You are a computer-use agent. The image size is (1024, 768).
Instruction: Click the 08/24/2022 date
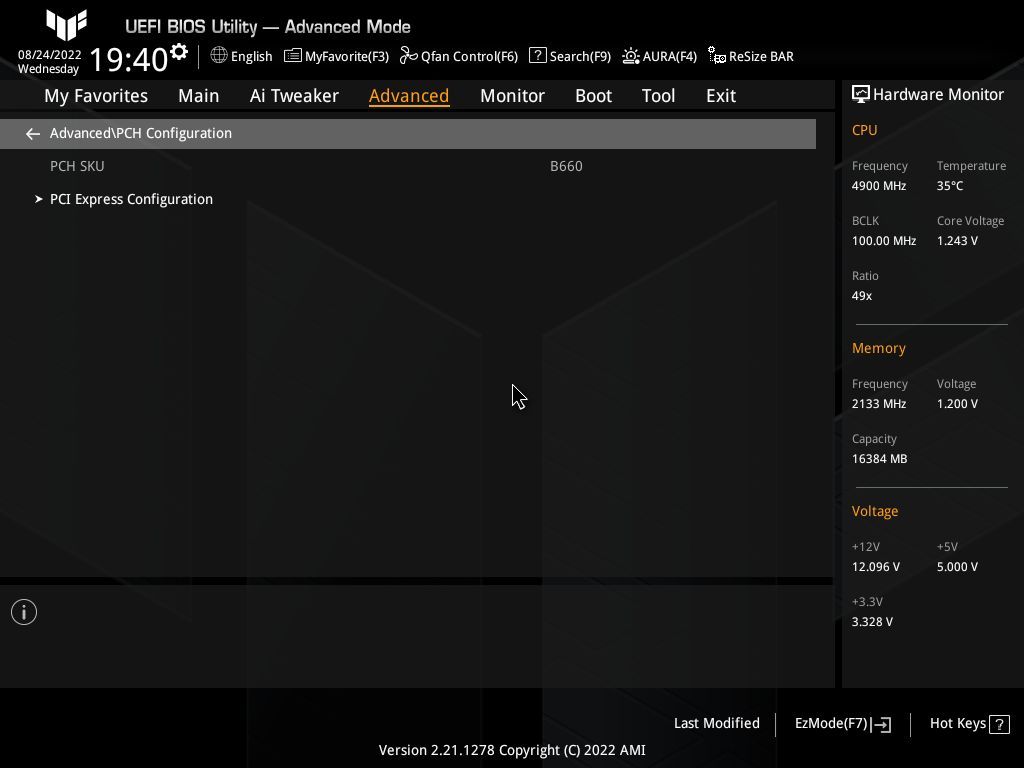point(49,55)
